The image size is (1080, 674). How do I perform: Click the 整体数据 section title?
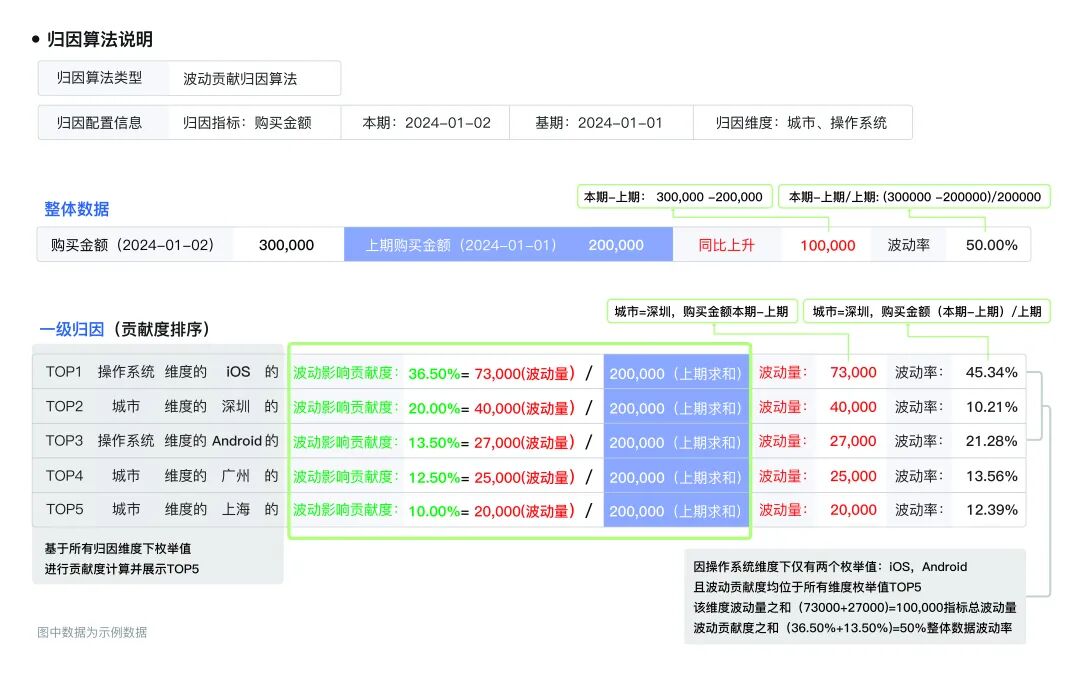click(x=76, y=209)
